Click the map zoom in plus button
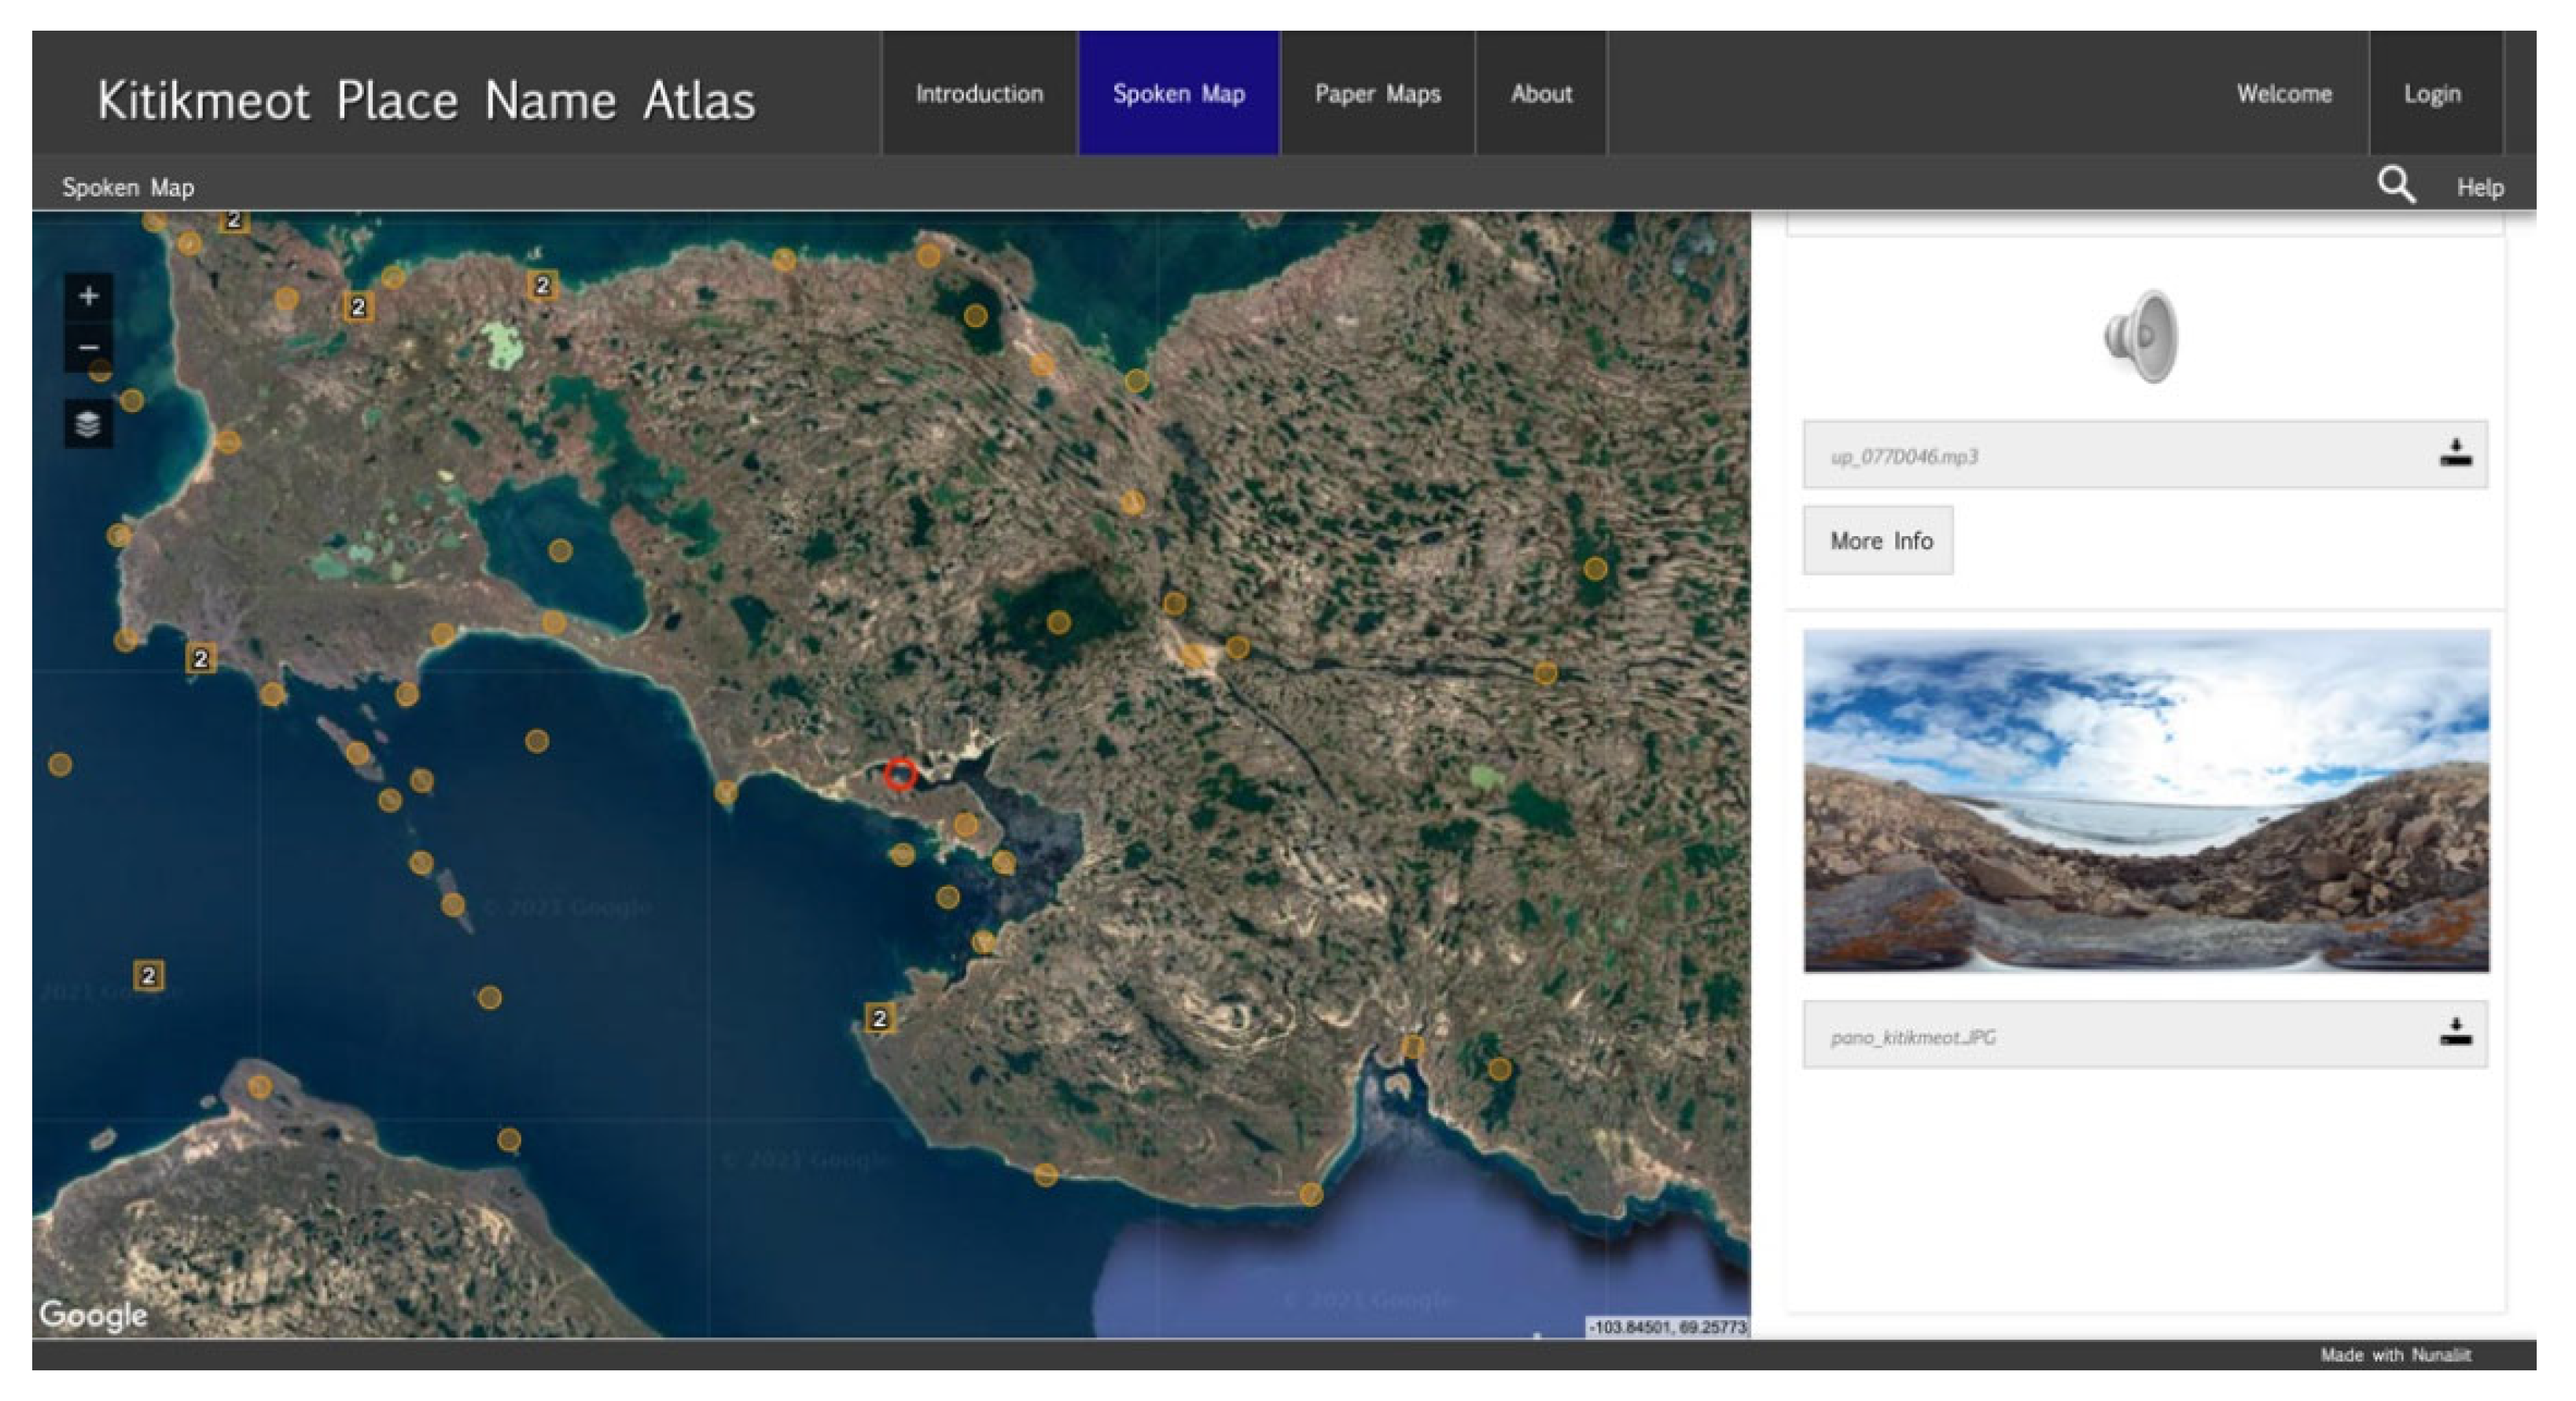Image resolution: width=2576 pixels, height=1401 pixels. pyautogui.click(x=88, y=296)
